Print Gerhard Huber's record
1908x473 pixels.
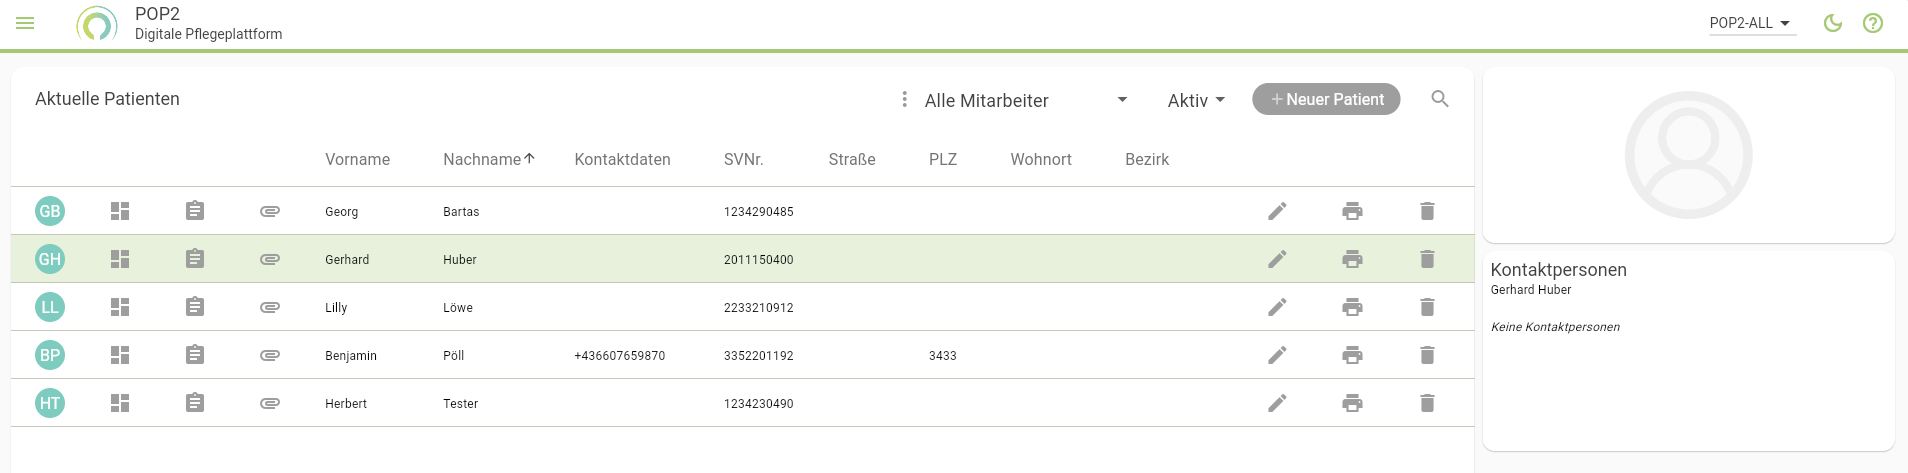coord(1352,259)
